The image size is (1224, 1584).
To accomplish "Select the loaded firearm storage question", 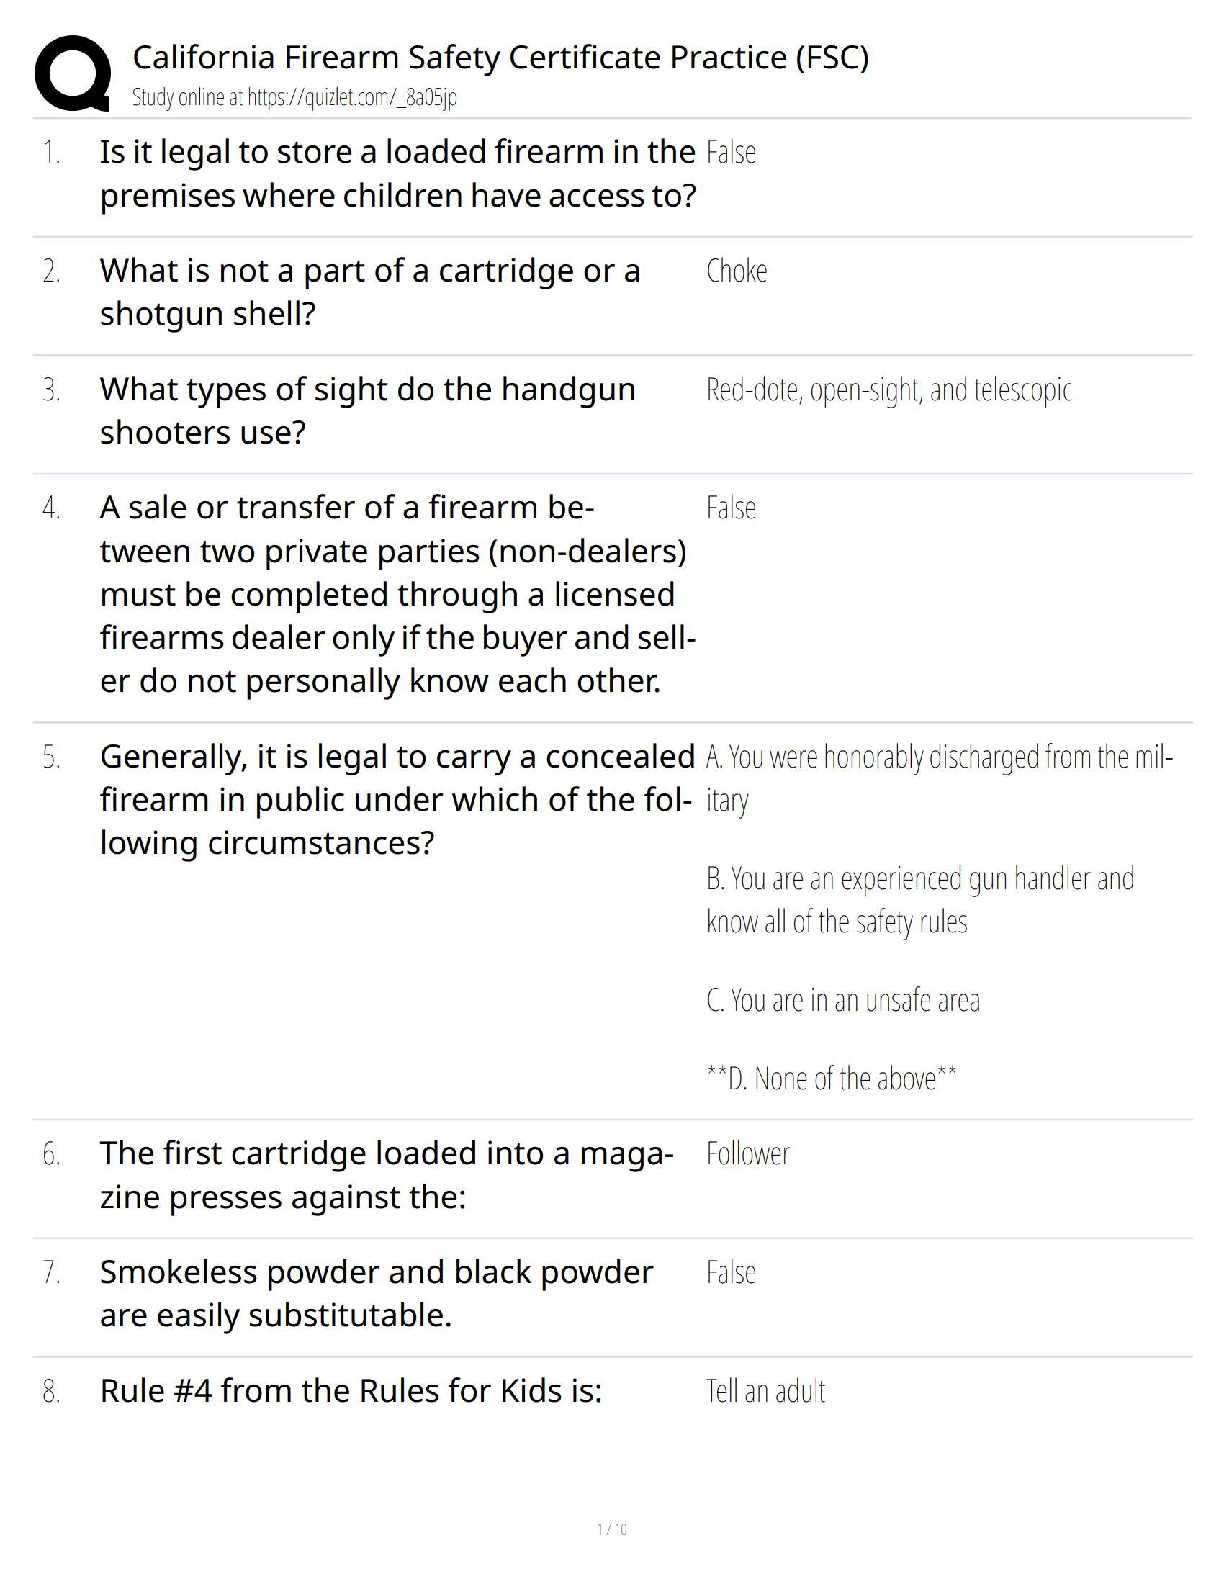I will pos(397,174).
